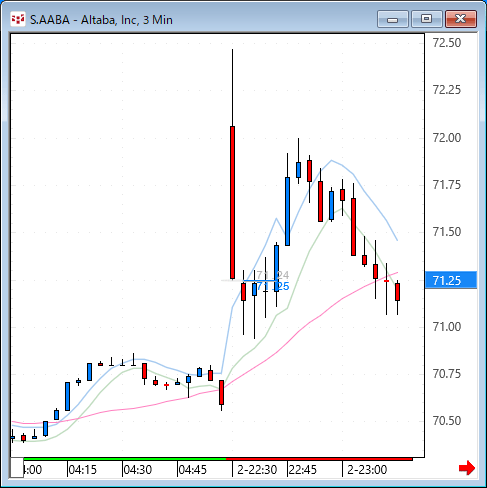The width and height of the screenshot is (487, 488).
Task: Click the small white box at bottom-left corner
Action: click(x=17, y=467)
